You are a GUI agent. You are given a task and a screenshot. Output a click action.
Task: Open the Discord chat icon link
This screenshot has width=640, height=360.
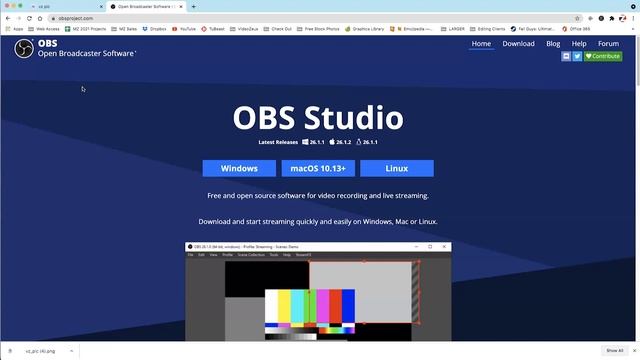tap(566, 56)
